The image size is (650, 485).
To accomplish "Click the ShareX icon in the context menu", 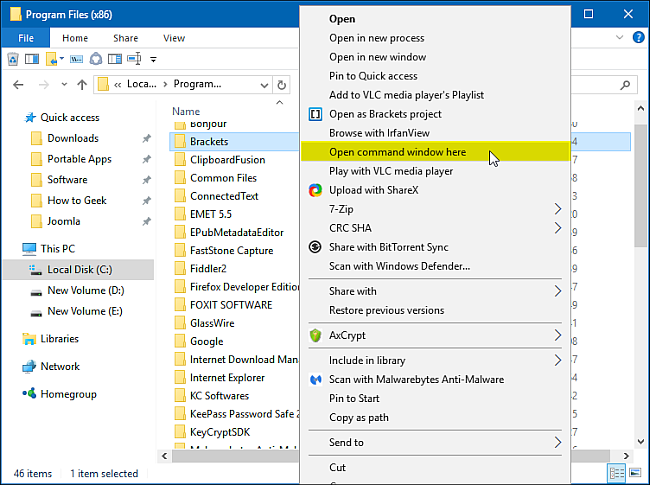I will pos(315,190).
